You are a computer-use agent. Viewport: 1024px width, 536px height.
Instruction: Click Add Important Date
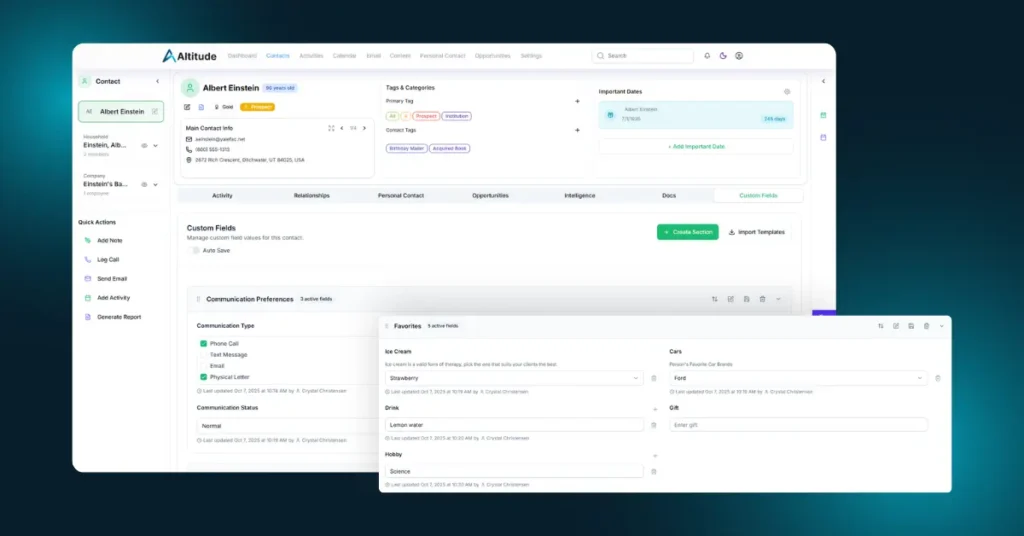point(696,147)
